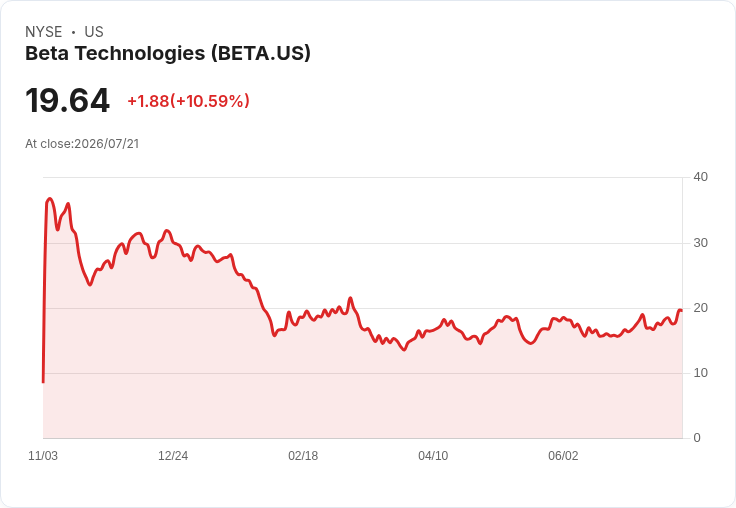Click the At close:2026/07/21 date text
This screenshot has width=736, height=508.
pos(82,144)
